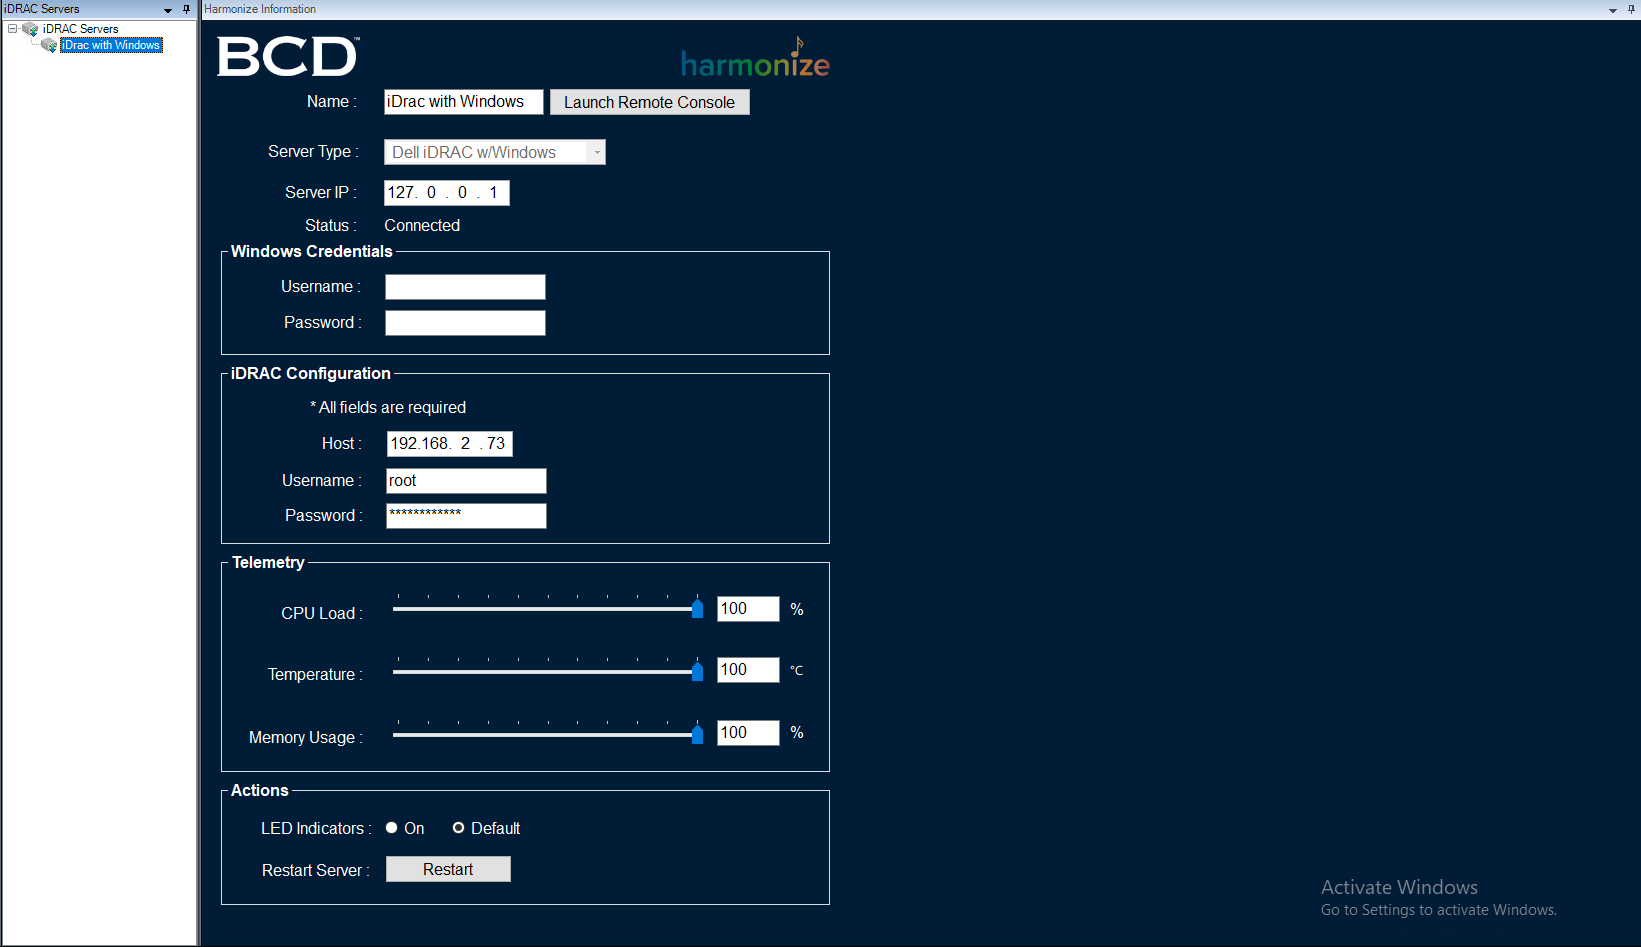Click the Restart server button
This screenshot has height=947, width=1641.
point(448,869)
